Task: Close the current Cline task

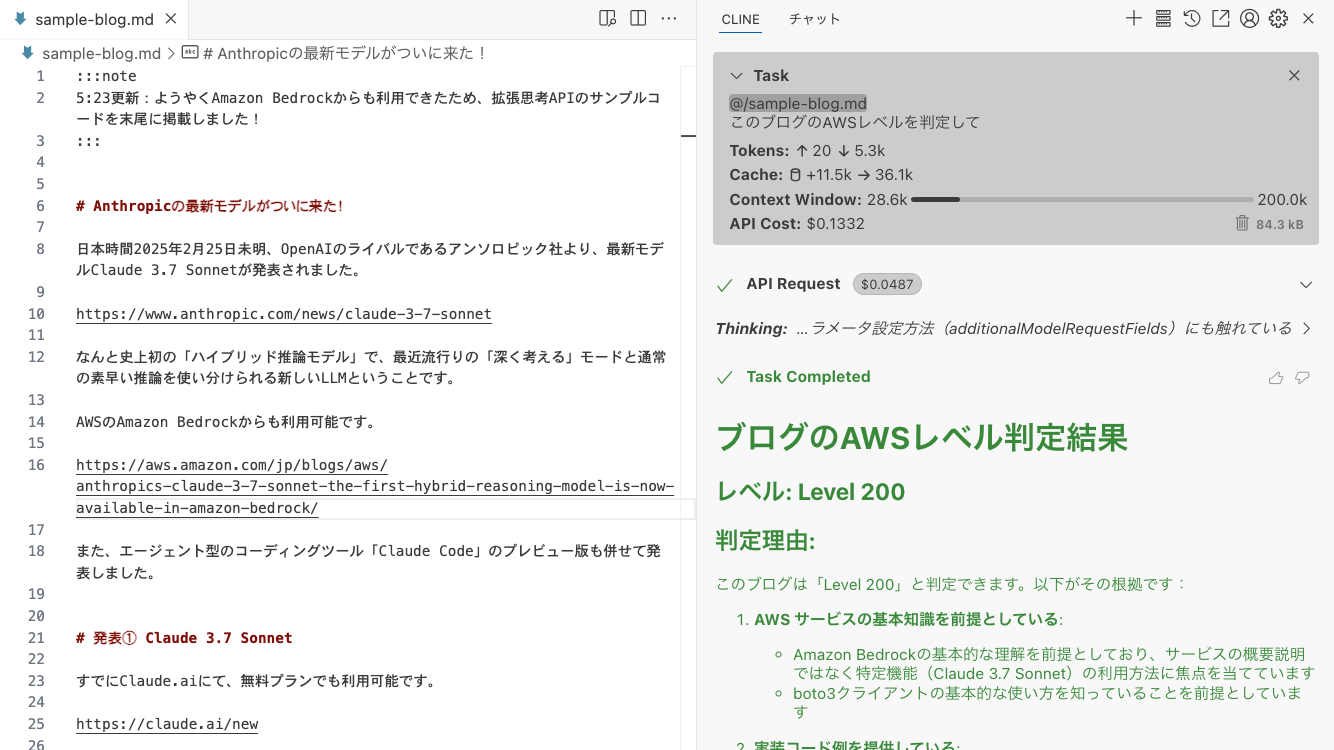Action: point(1294,76)
